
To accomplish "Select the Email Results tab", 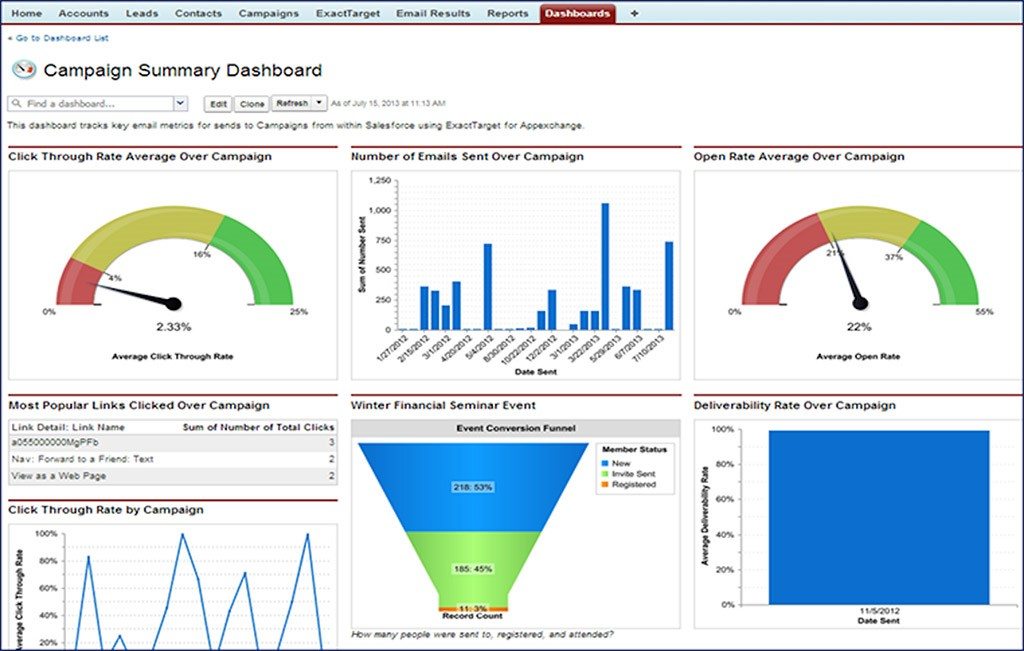I will [x=433, y=14].
